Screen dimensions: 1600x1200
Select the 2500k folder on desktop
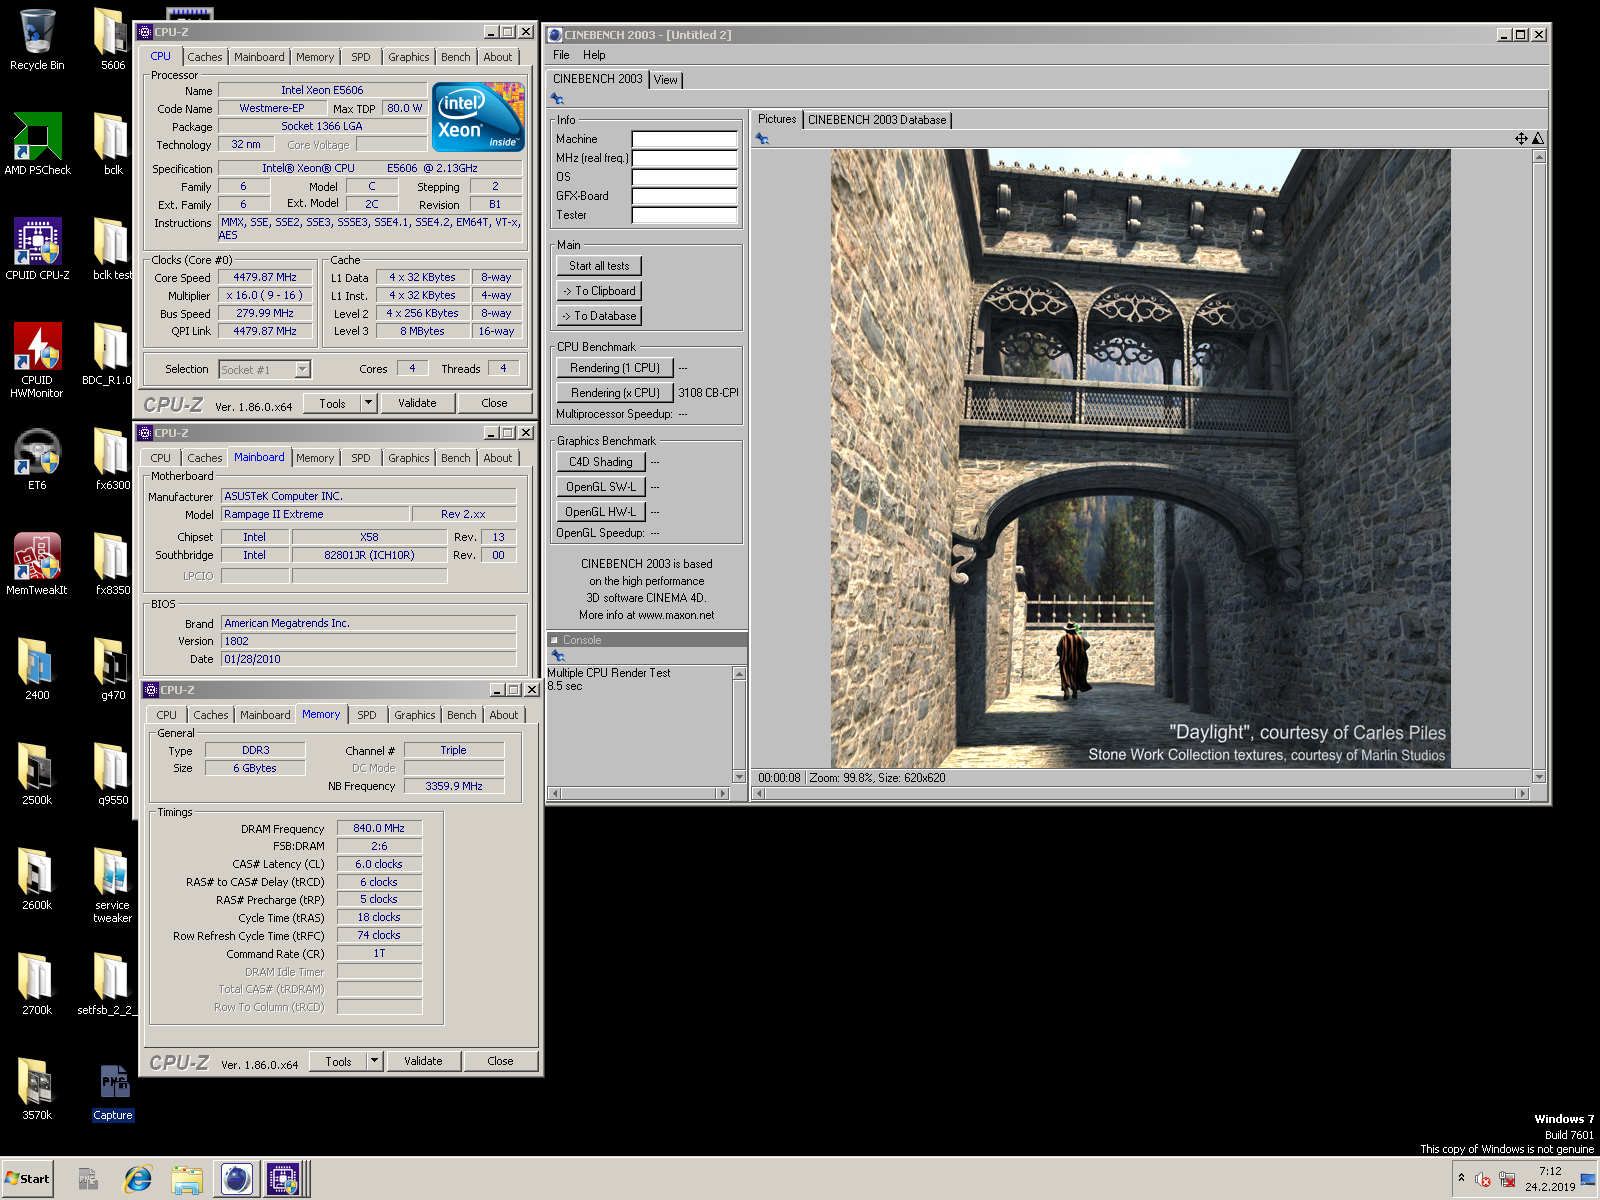point(37,775)
